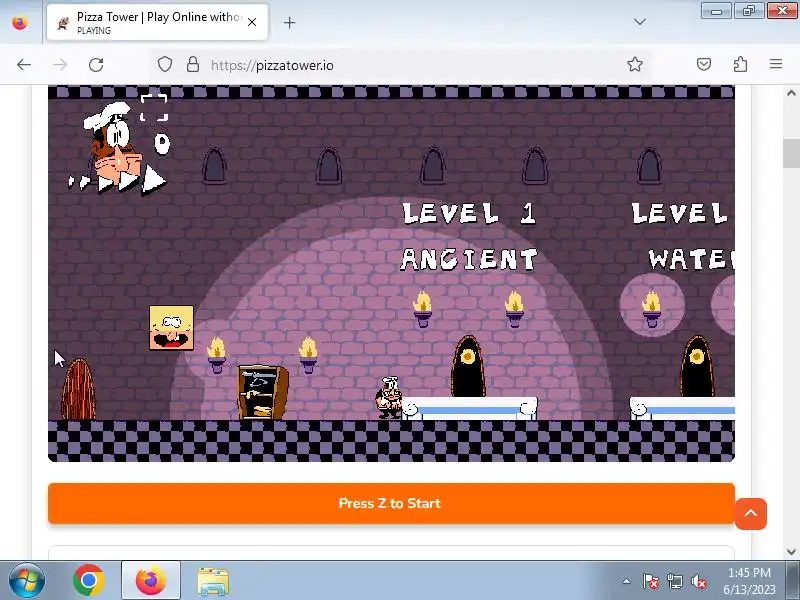This screenshot has height=600, width=800.
Task: Reload the Pizza Tower page
Action: (96, 65)
